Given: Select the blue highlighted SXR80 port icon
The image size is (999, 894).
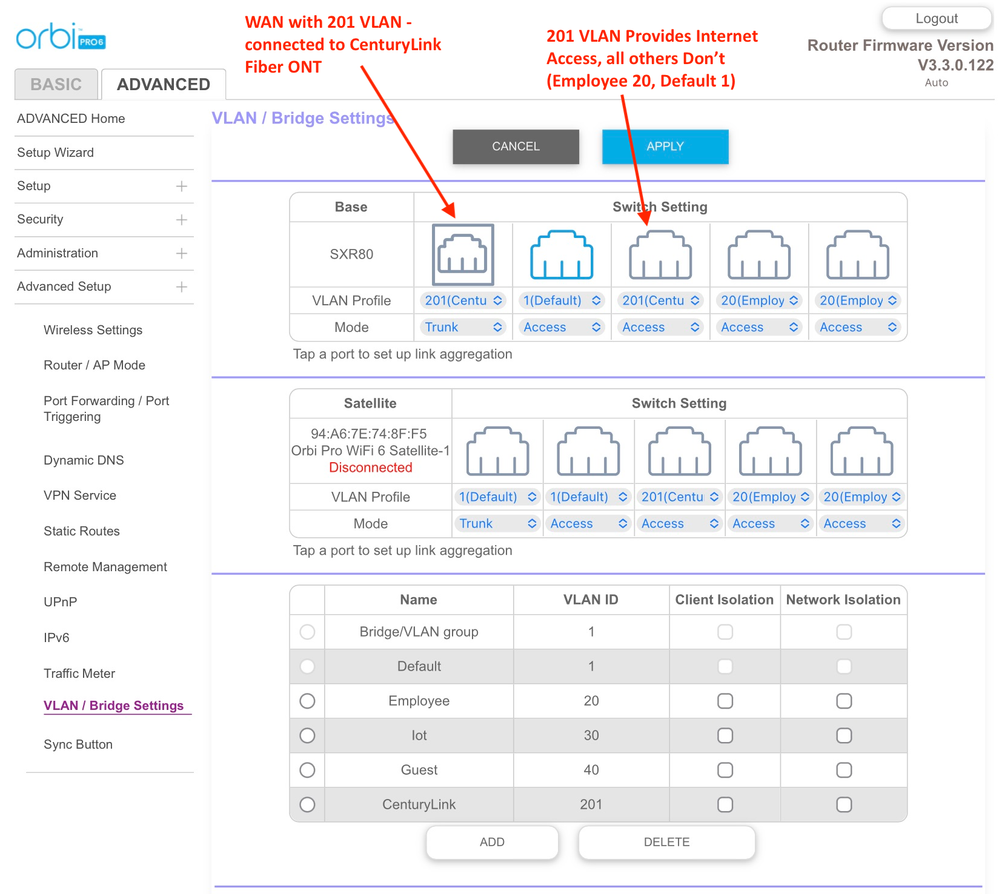Looking at the screenshot, I should [x=561, y=255].
